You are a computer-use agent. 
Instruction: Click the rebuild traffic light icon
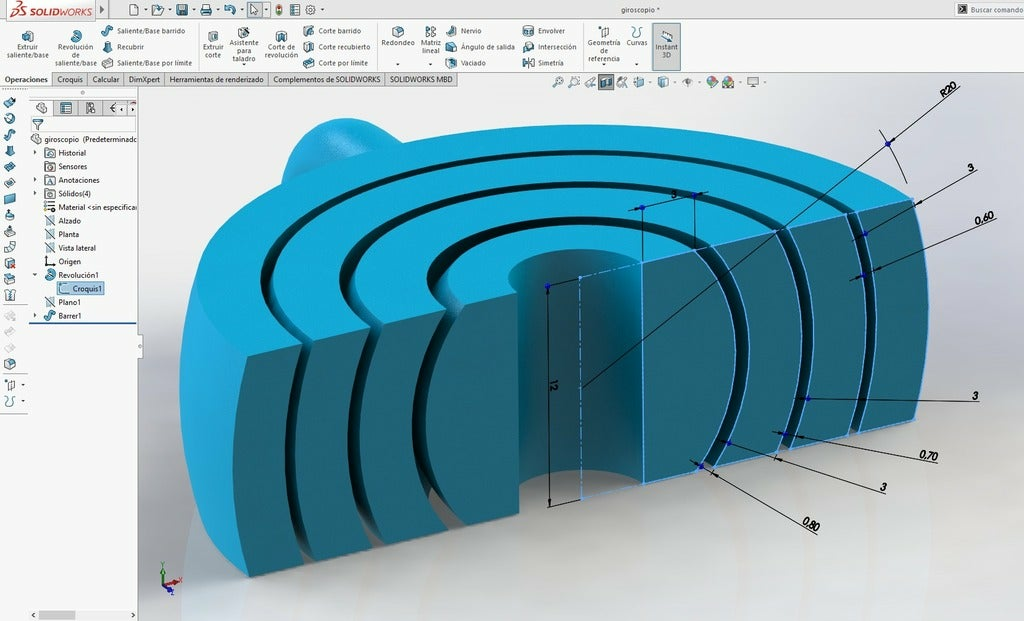tap(279, 10)
